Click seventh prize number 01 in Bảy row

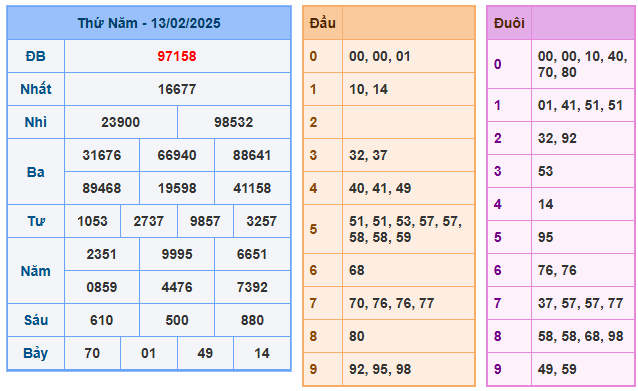tap(149, 353)
